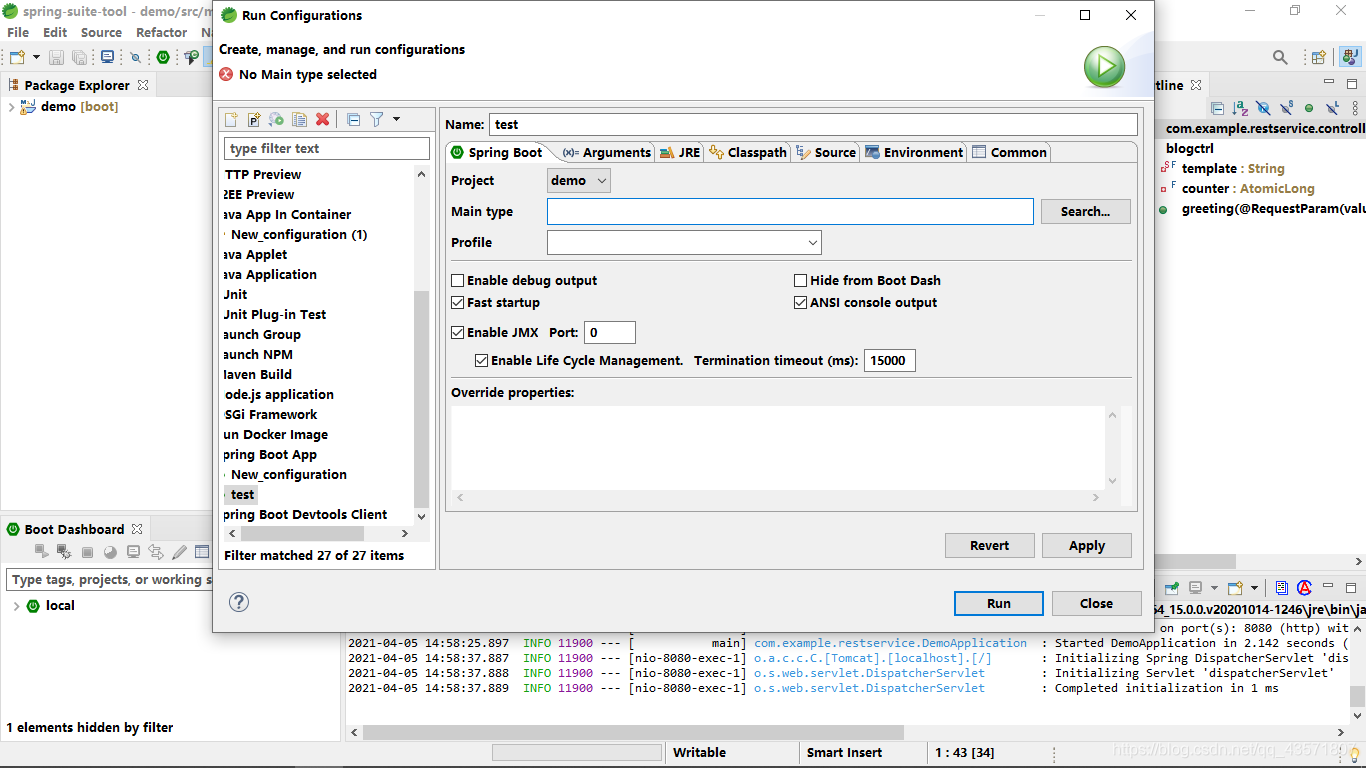The height and width of the screenshot is (768, 1366).
Task: Switch to the Arguments tab
Action: (x=606, y=153)
